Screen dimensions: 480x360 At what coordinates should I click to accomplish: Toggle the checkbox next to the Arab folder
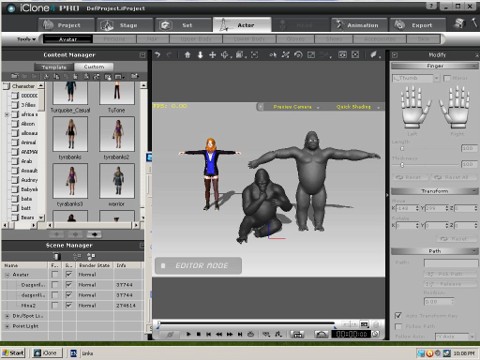click(15, 161)
